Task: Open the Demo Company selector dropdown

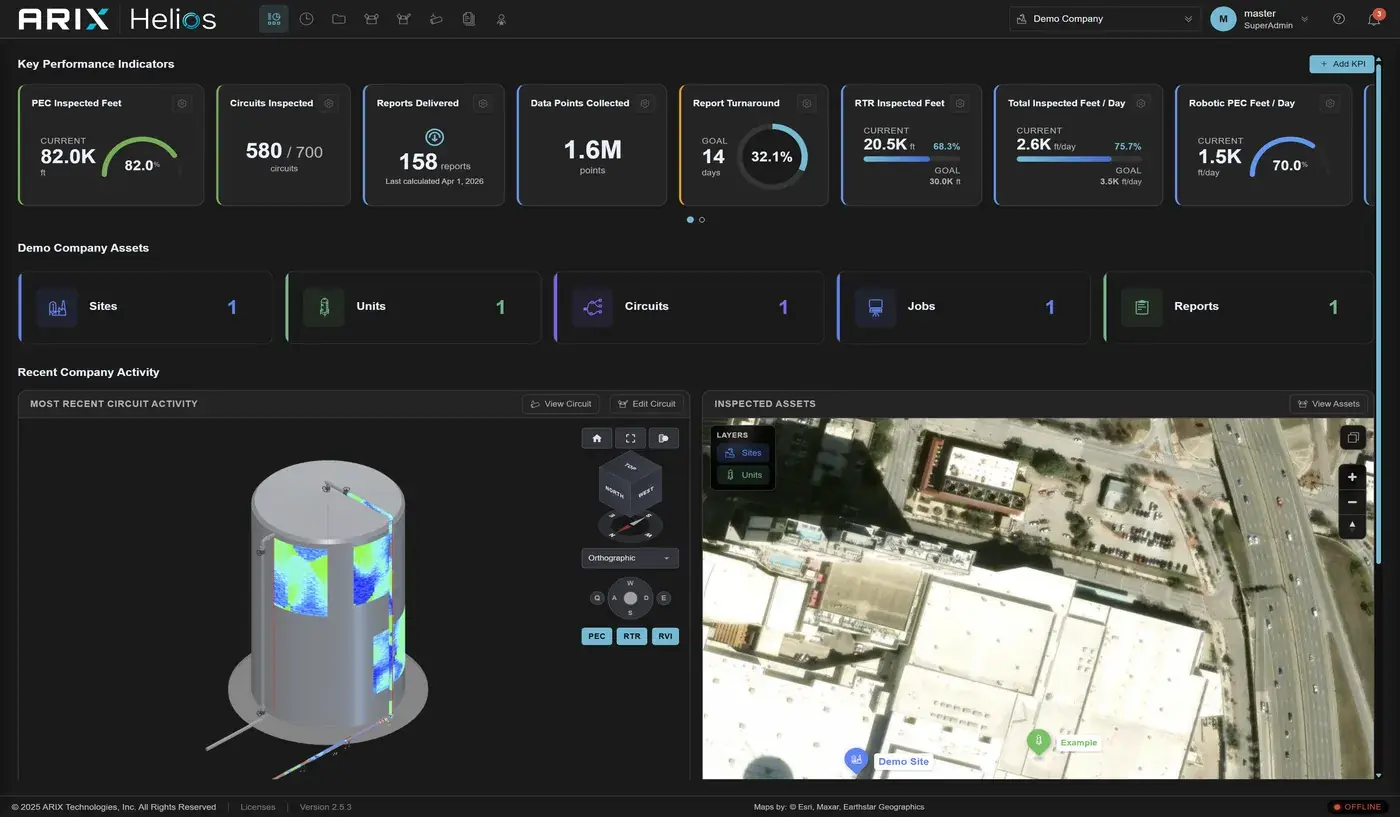Action: 1105,19
